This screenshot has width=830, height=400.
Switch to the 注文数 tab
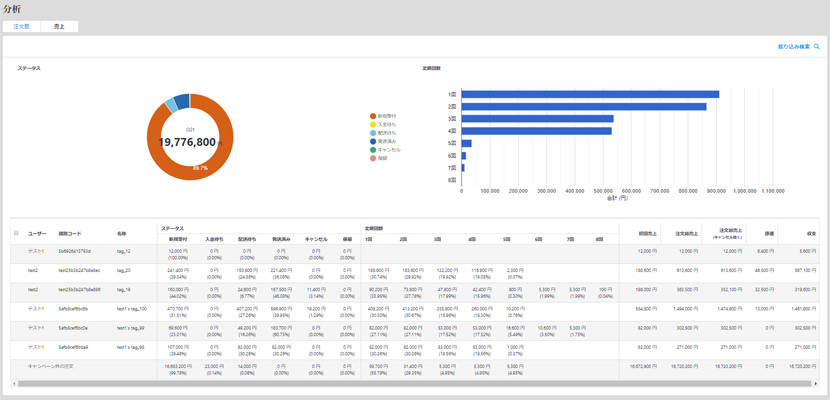pyautogui.click(x=21, y=26)
